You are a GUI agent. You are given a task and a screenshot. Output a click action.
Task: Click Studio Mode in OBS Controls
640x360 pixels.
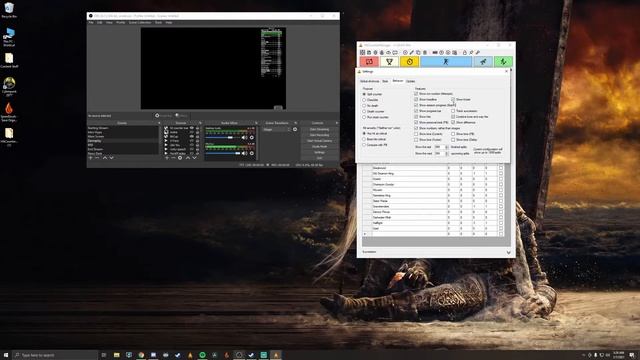click(319, 147)
